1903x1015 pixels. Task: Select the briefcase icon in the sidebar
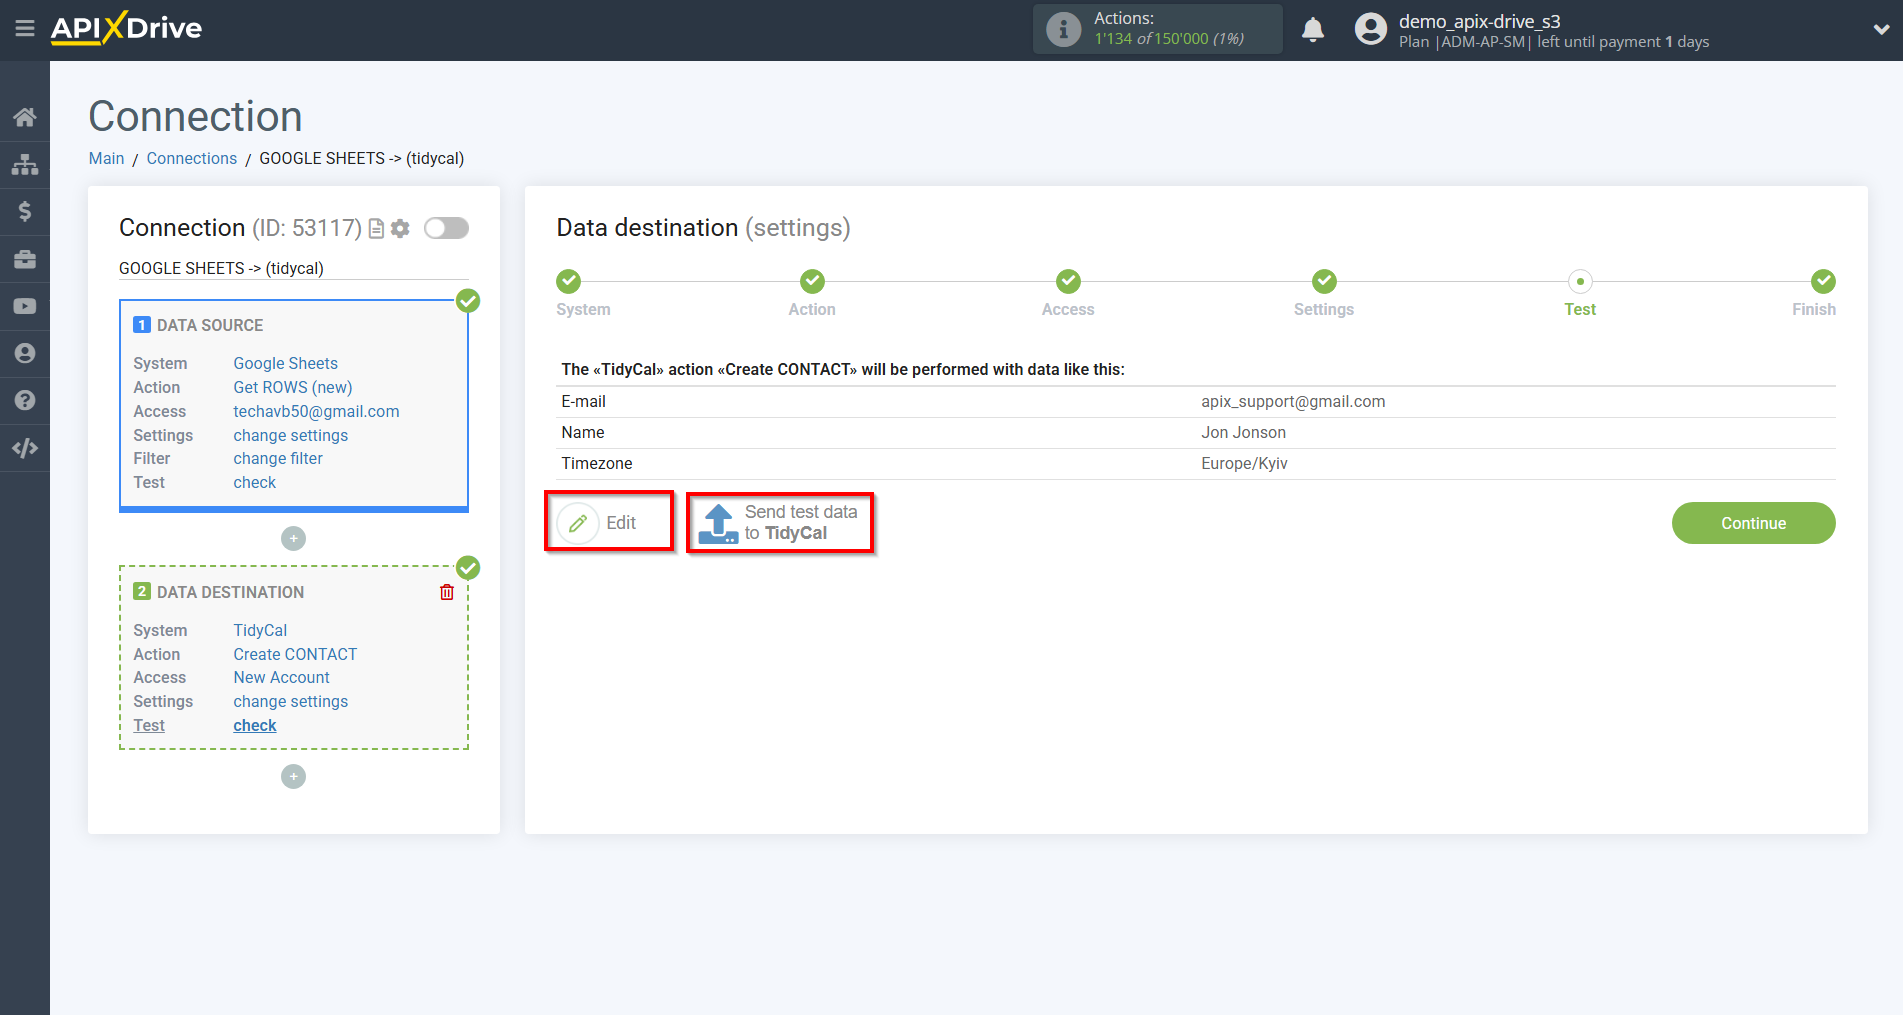(x=25, y=258)
